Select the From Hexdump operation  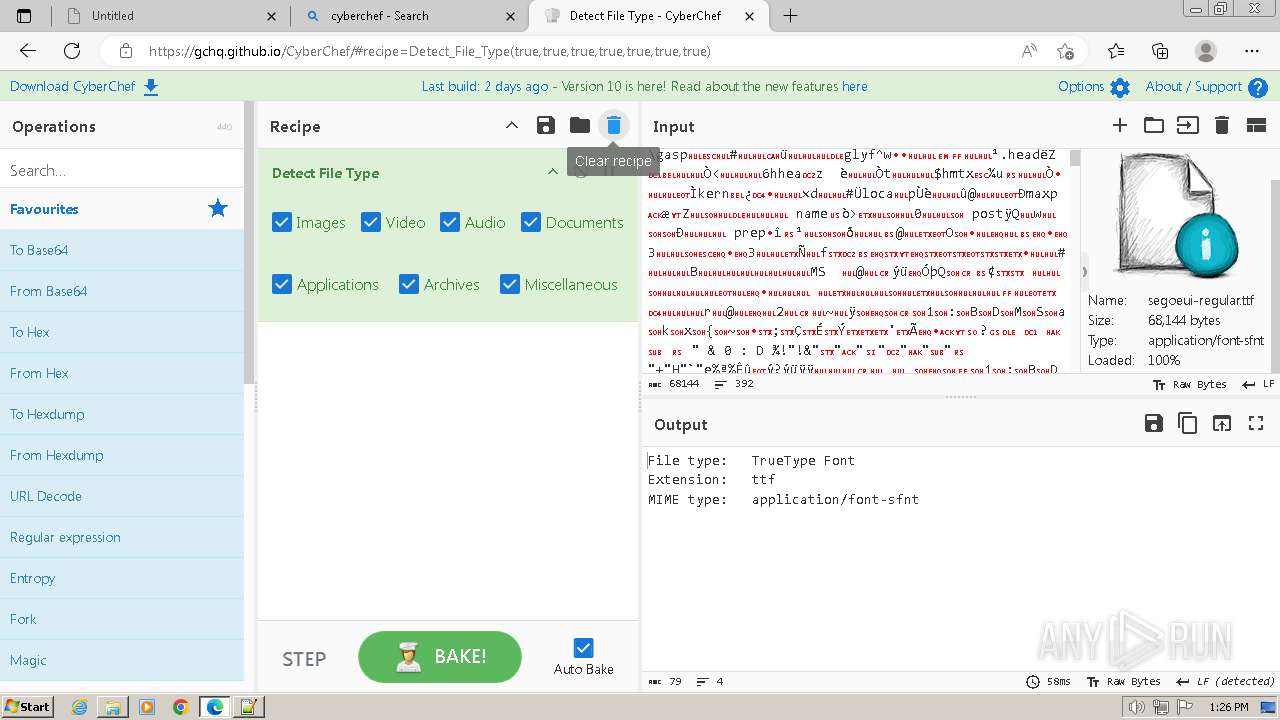click(122, 455)
